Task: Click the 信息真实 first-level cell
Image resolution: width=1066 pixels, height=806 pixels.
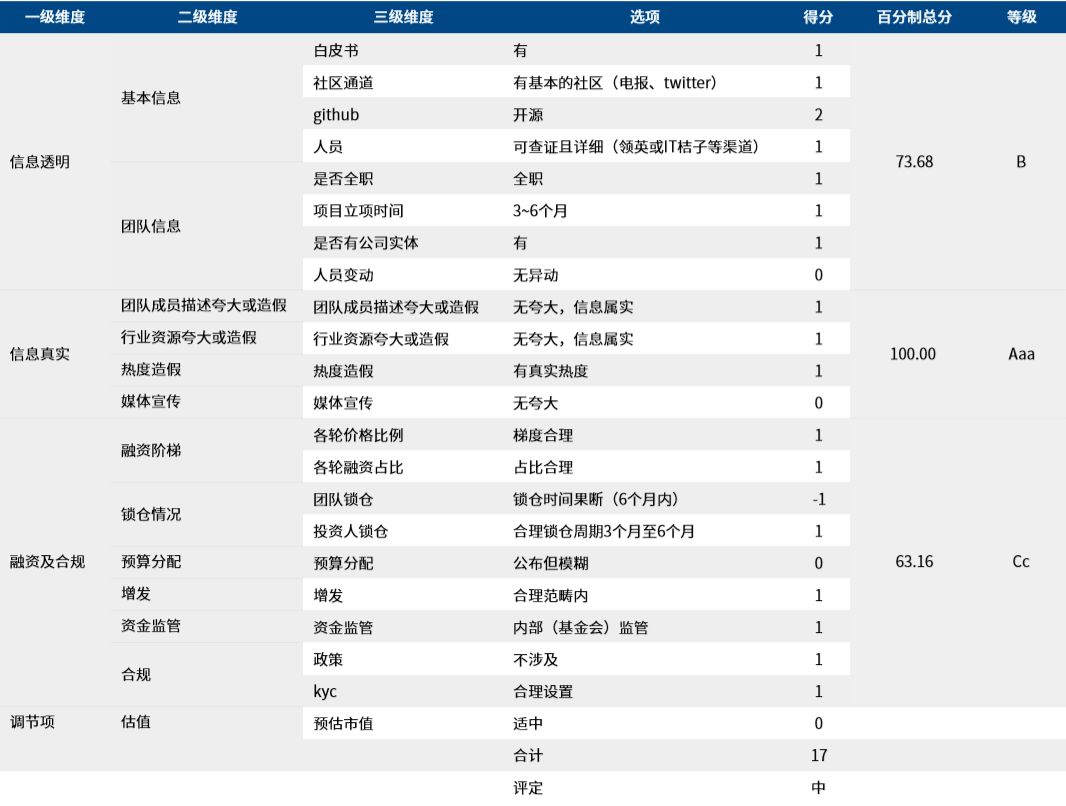Action: tap(39, 354)
